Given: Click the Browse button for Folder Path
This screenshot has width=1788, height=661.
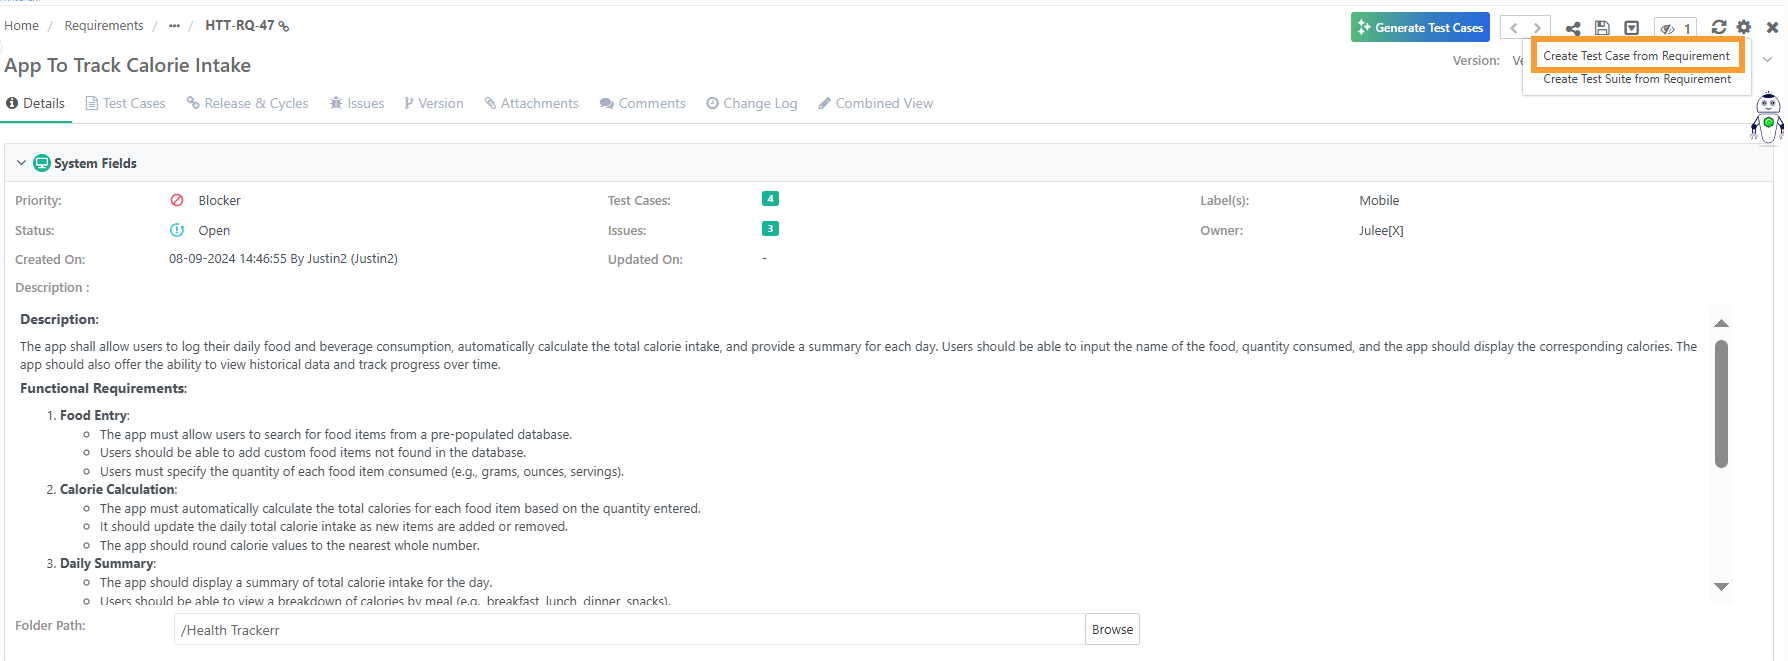Looking at the screenshot, I should coord(1112,629).
